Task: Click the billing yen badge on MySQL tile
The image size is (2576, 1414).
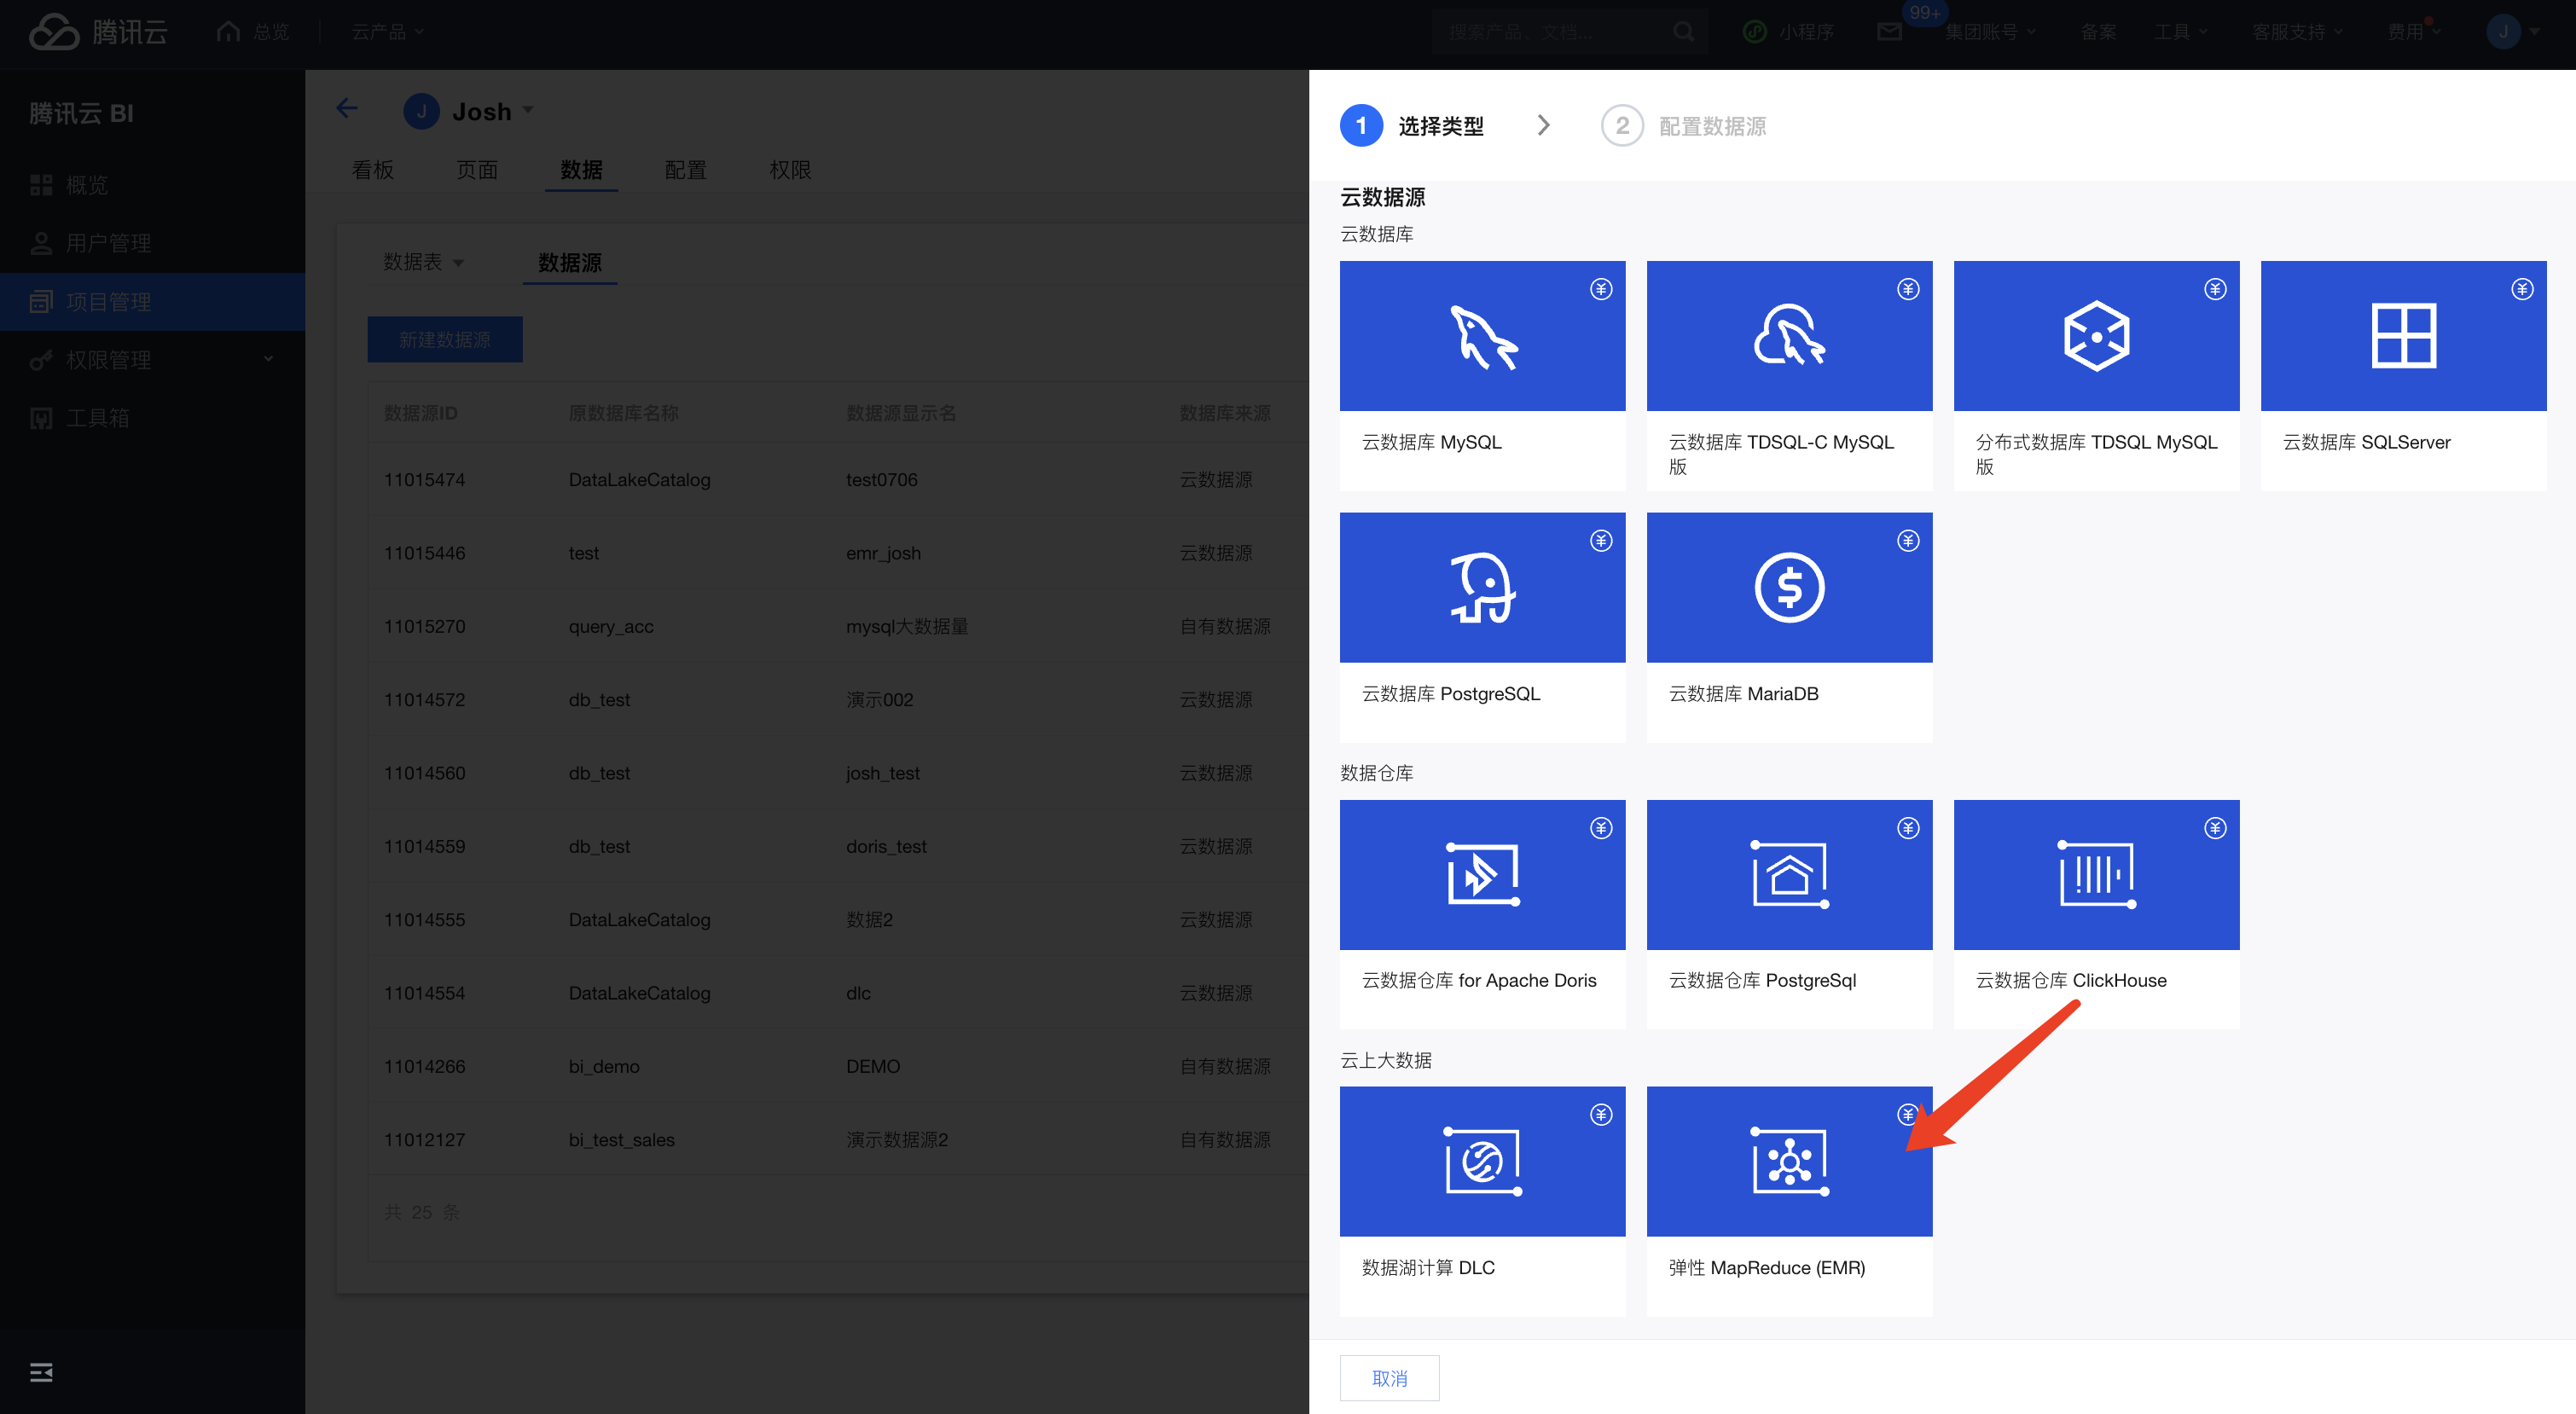Action: click(1601, 289)
